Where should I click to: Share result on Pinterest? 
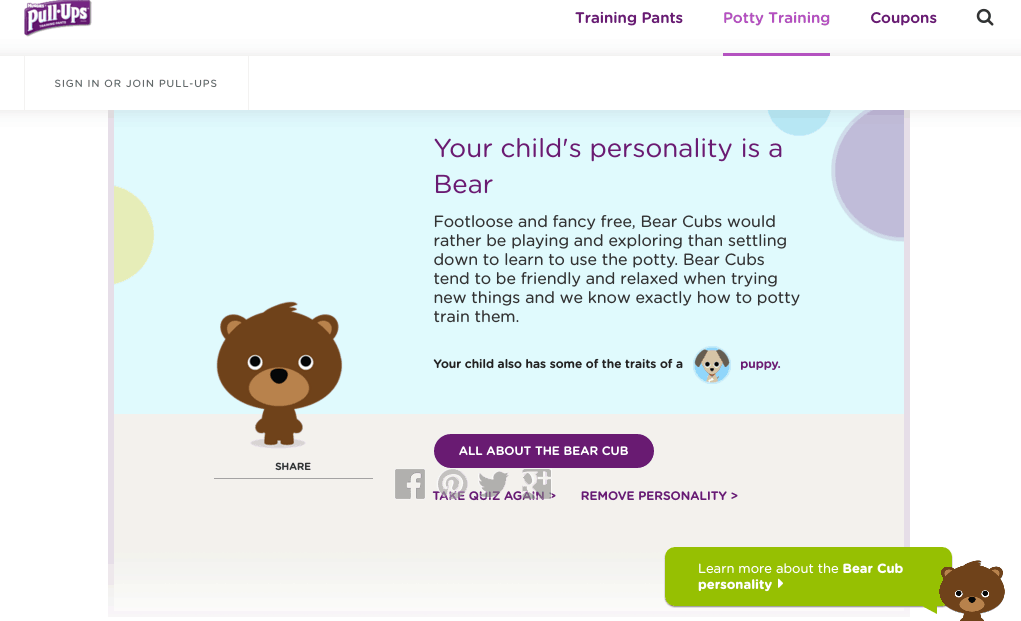click(x=453, y=484)
